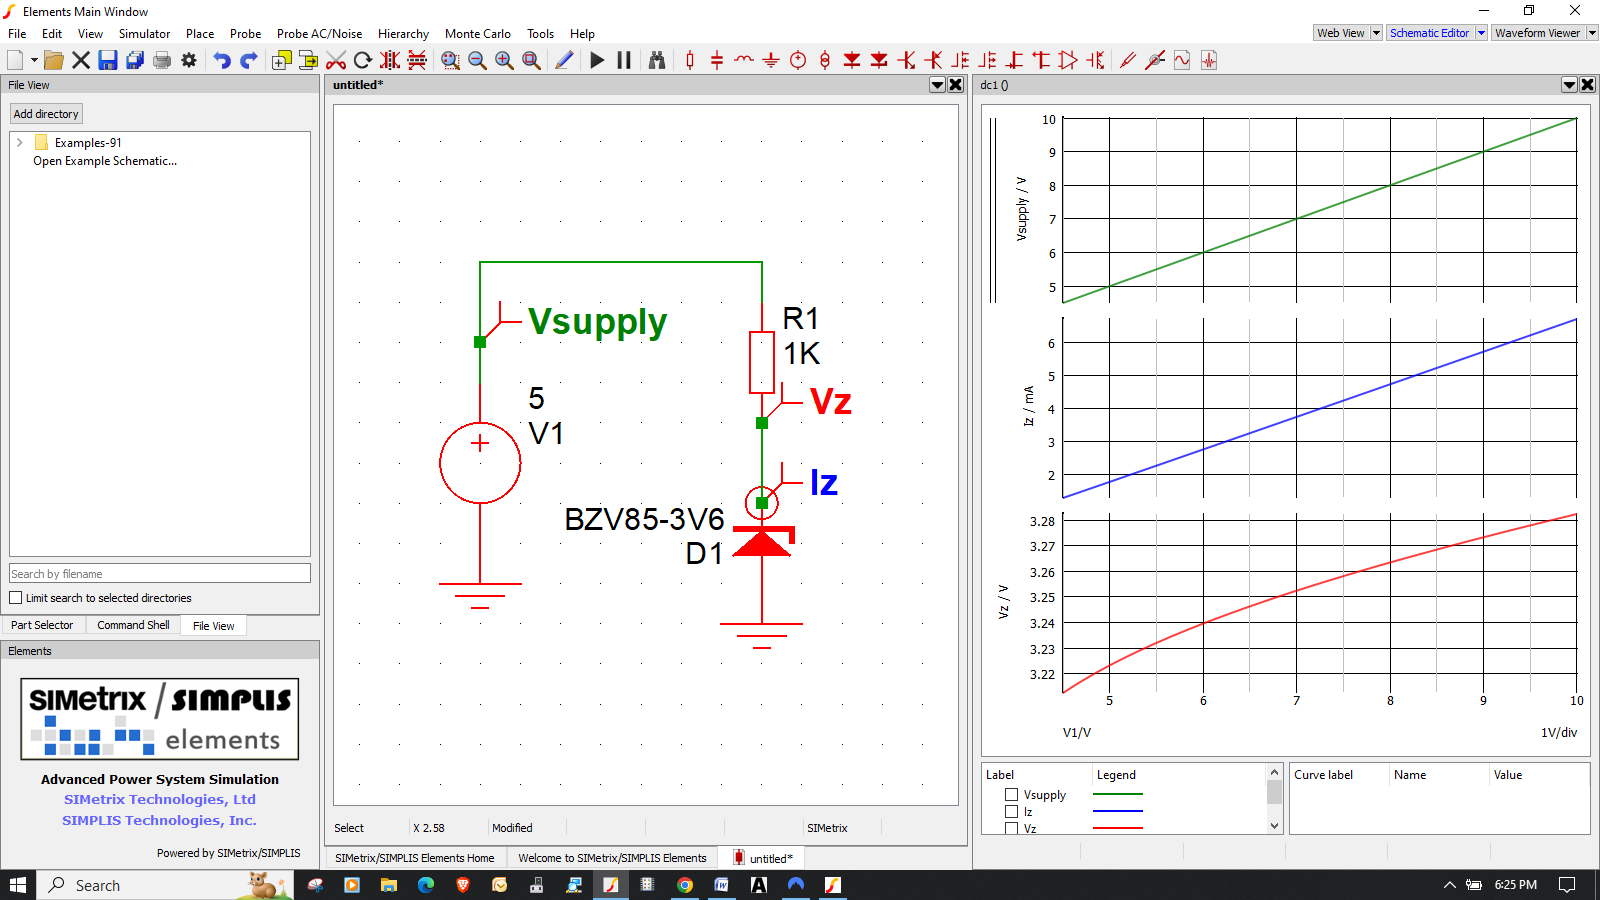
Task: Tick the Vsupply curve checkbox in the legend
Action: (1011, 795)
